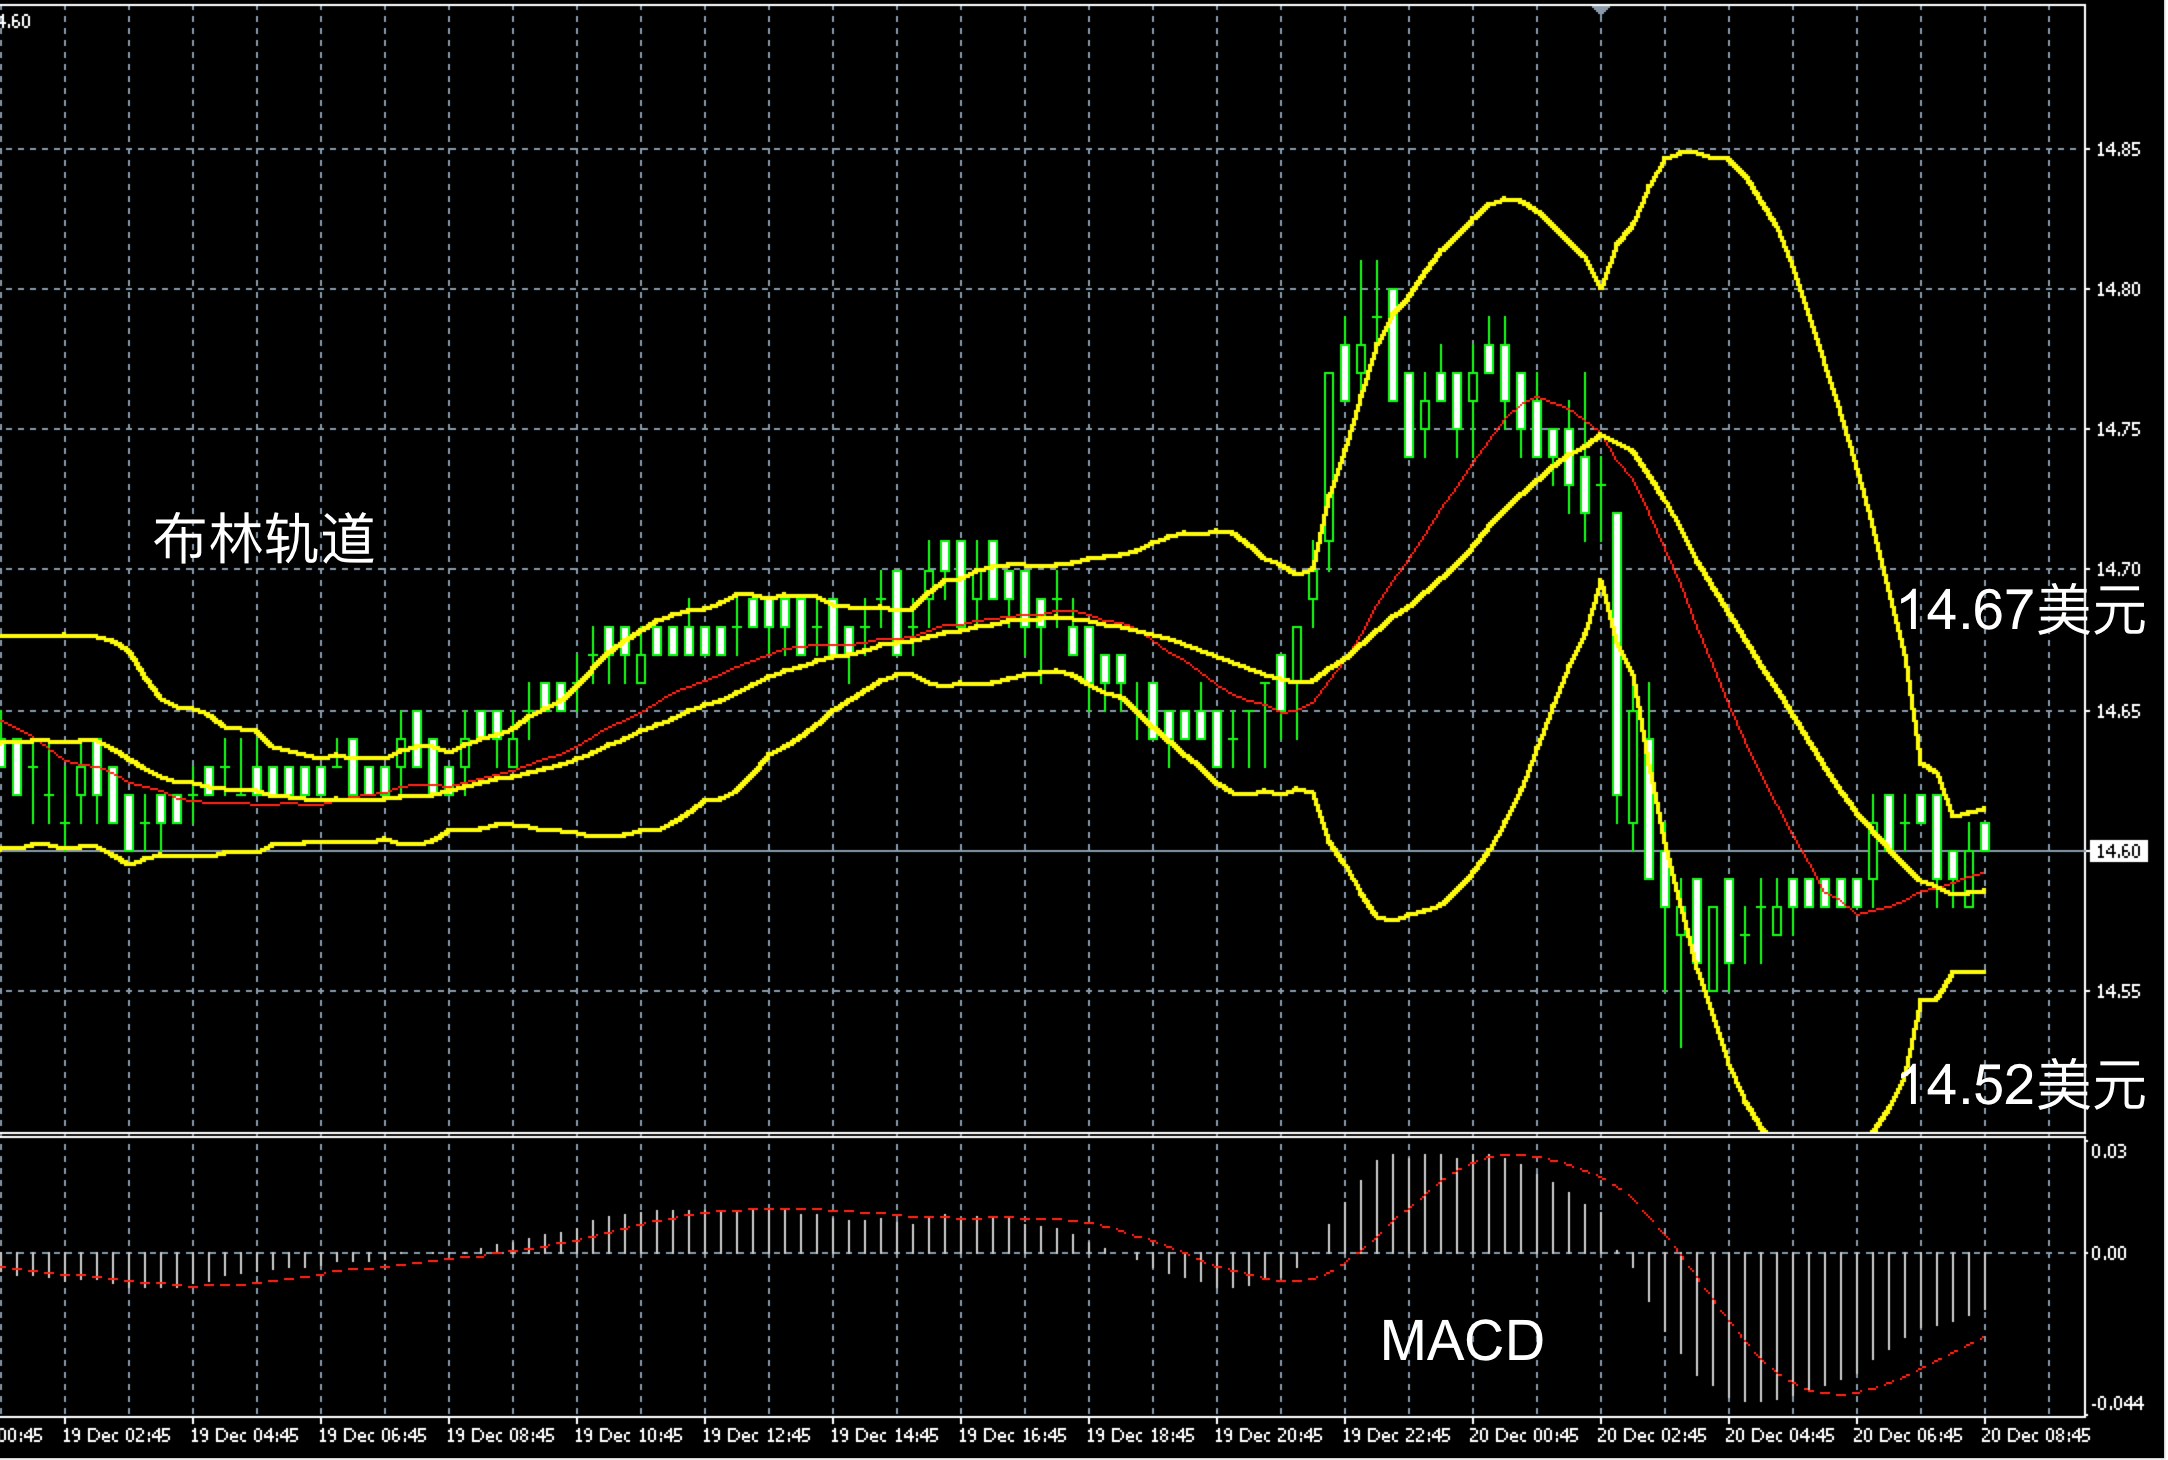Click the 19 Dec 14:45 time label
The image size is (2168, 1460).
point(884,1436)
